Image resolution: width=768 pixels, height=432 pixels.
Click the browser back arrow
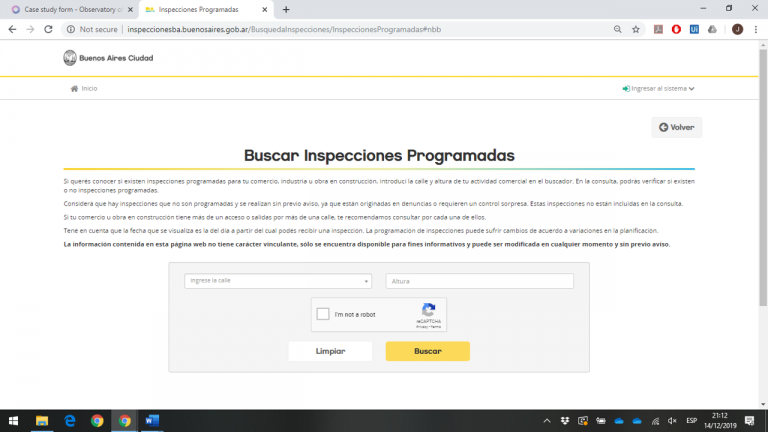tap(12, 30)
